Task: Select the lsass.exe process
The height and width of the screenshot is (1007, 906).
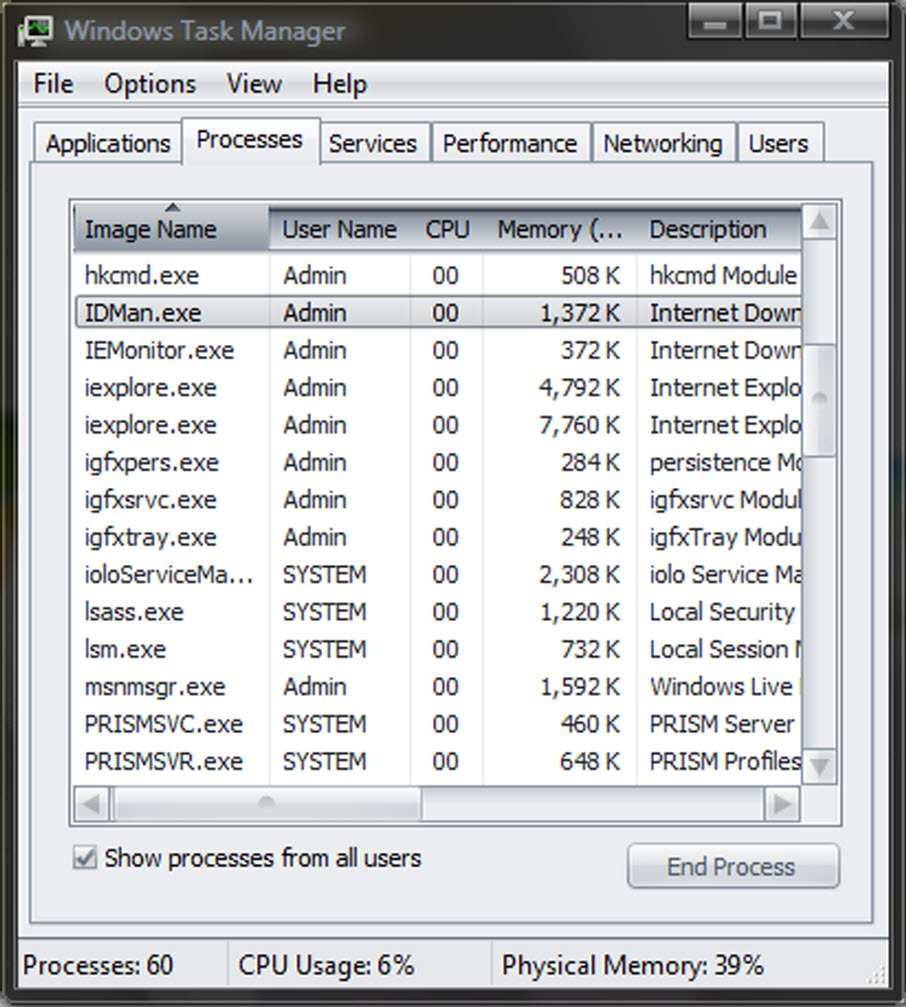Action: (438, 611)
